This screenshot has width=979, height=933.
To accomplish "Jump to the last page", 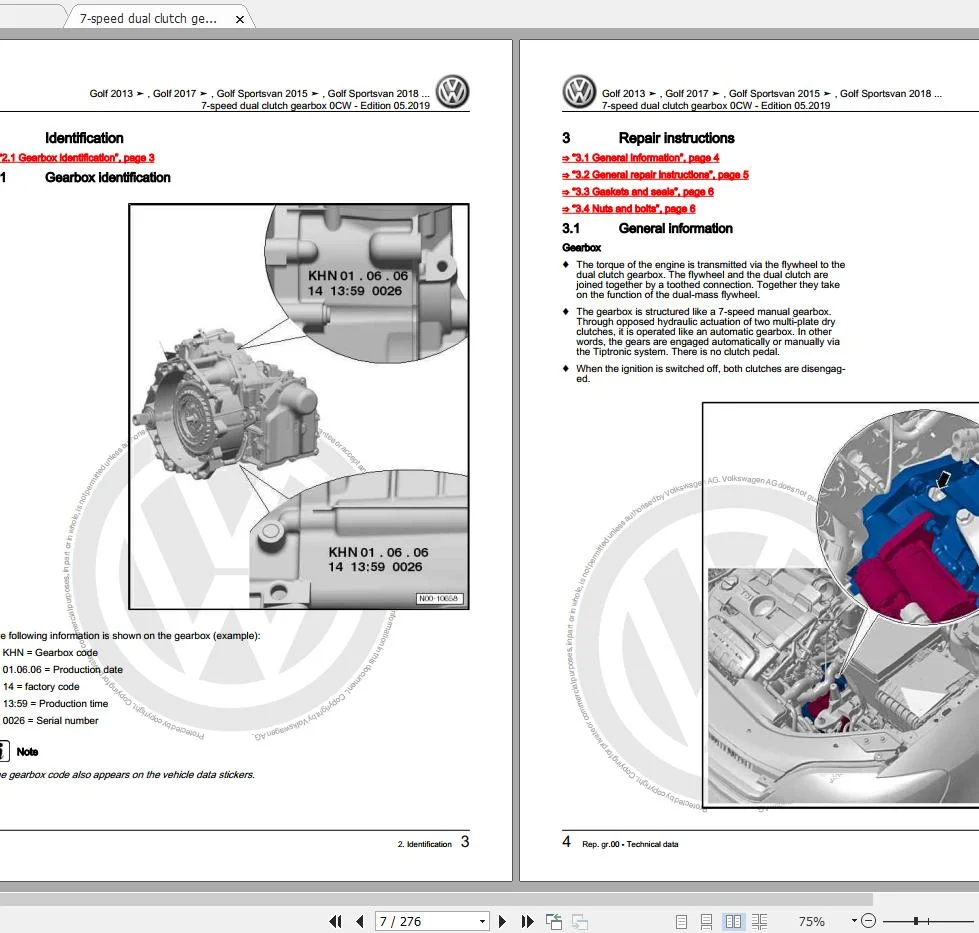I will point(528,921).
